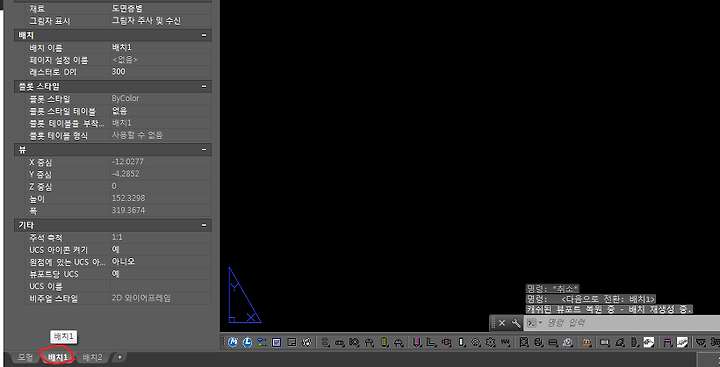Click the 명령: *취소* history line

[552, 288]
